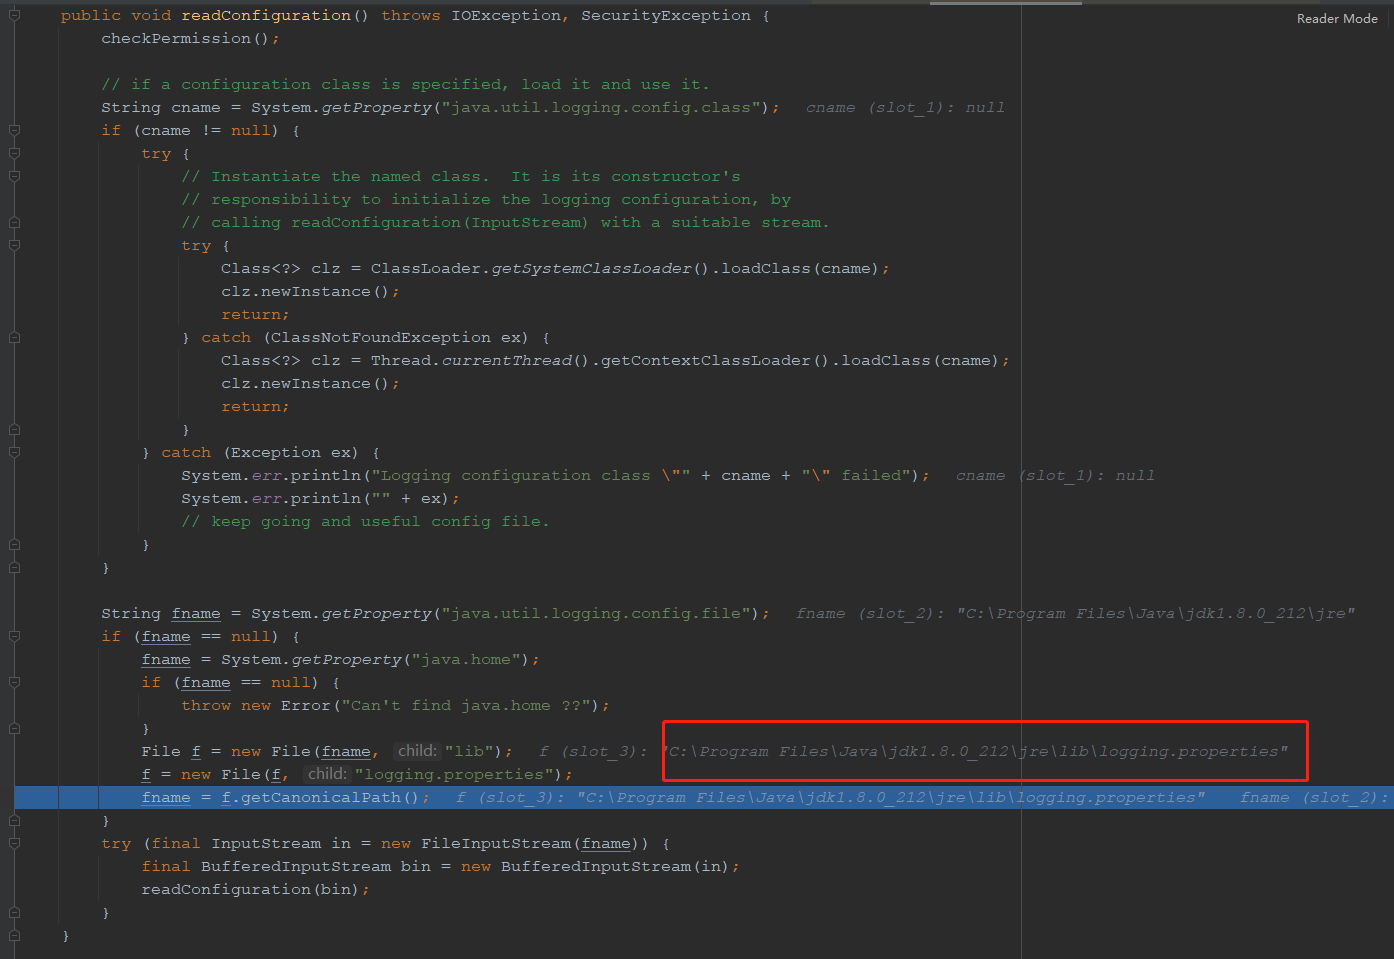Click the getContextClassLoader() call

[x=715, y=360]
